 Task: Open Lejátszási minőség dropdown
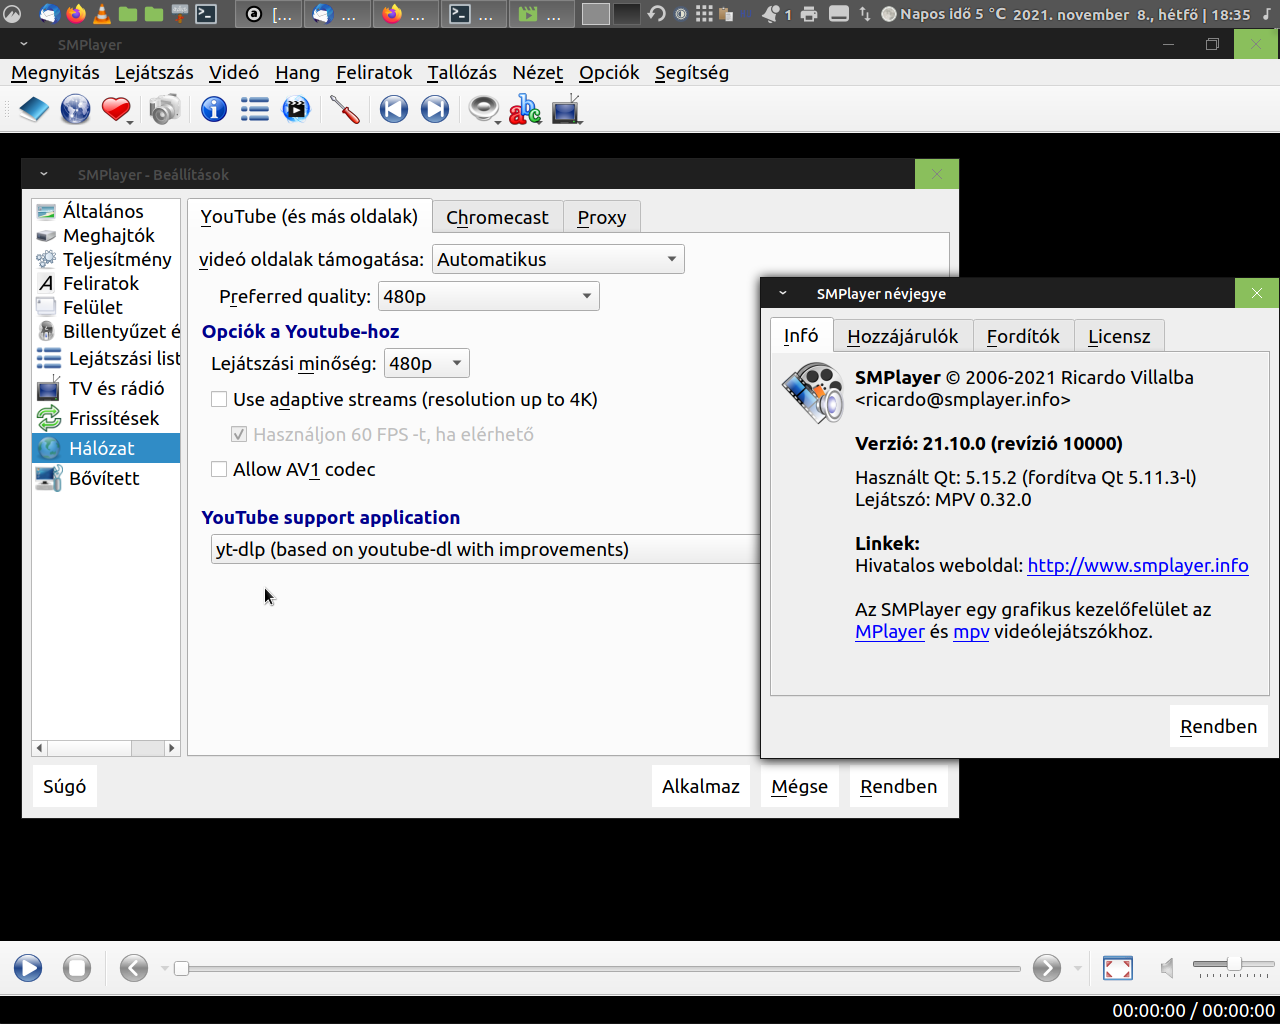(427, 363)
